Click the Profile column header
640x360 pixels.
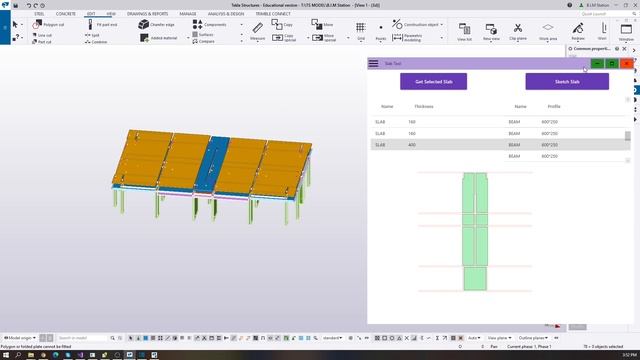pyautogui.click(x=554, y=107)
